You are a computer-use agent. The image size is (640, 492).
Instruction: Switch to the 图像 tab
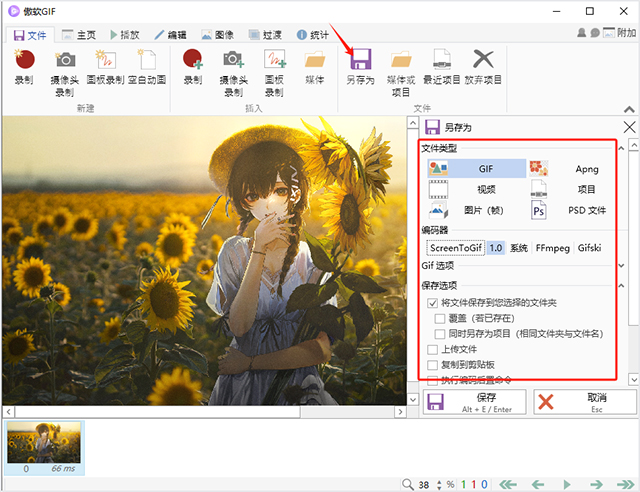(218, 35)
